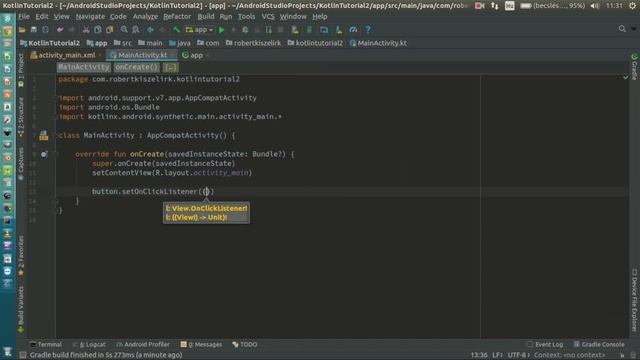Image resolution: width=640 pixels, height=360 pixels.
Task: Click the system volume indicator
Action: tap(595, 6)
